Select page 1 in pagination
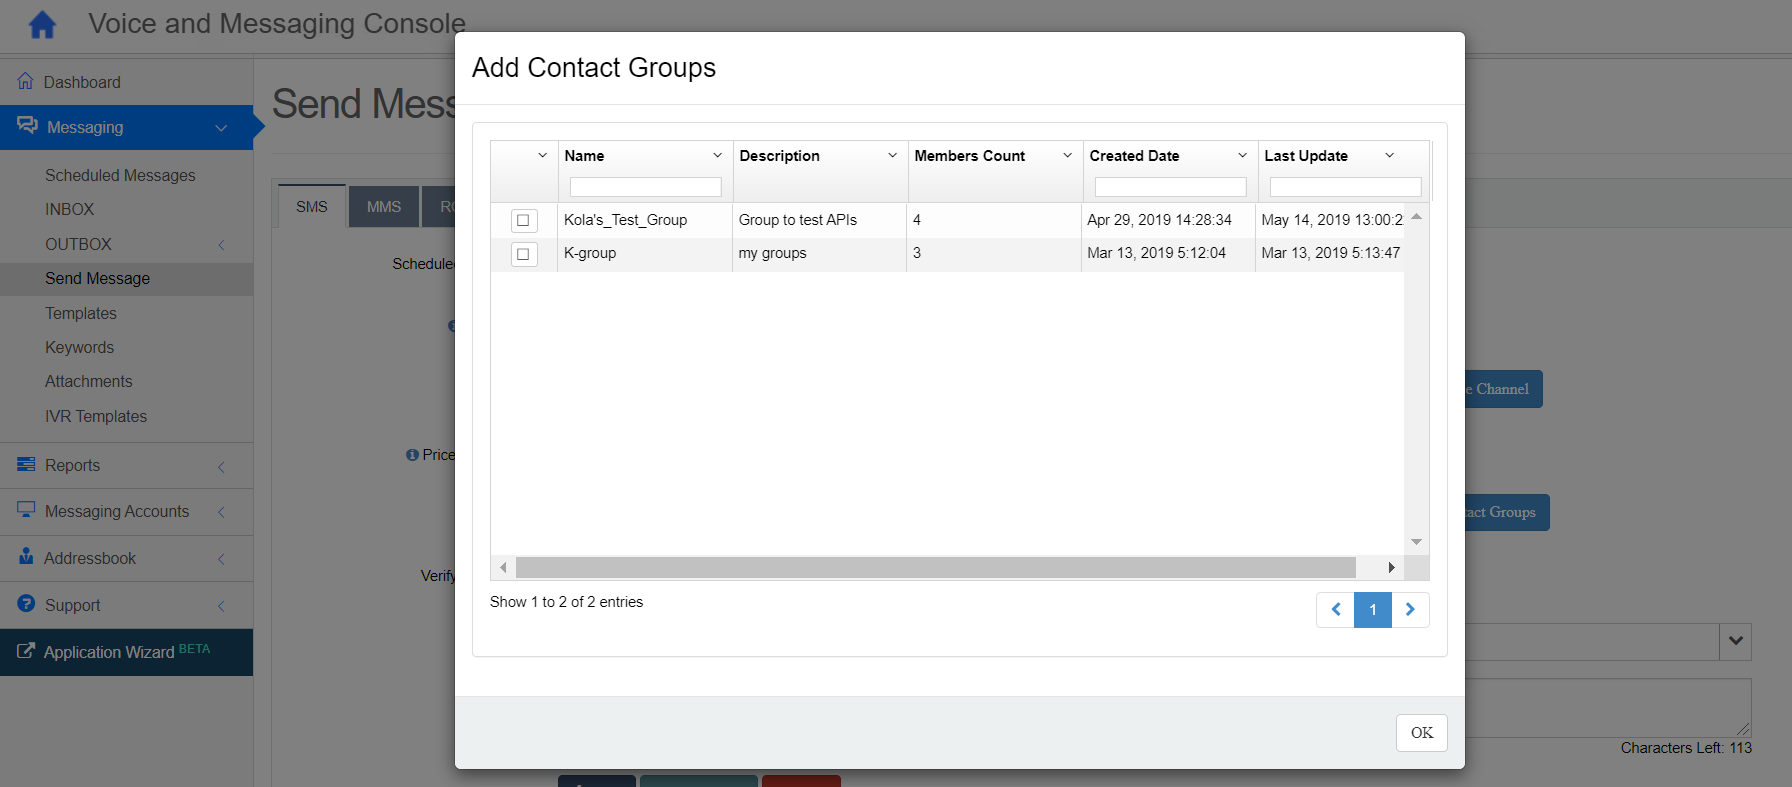Screen dimensions: 1792x787 (x=1373, y=609)
